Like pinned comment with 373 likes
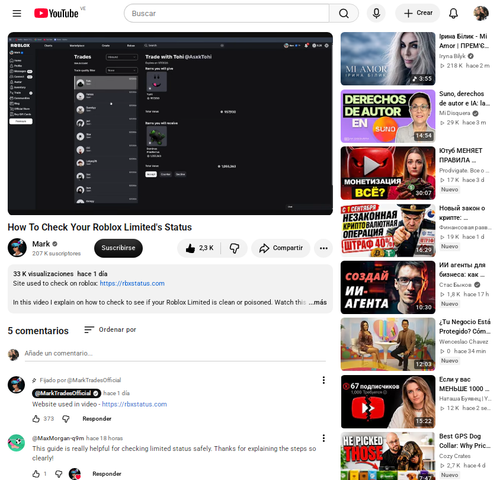The image size is (500, 480). (x=36, y=419)
